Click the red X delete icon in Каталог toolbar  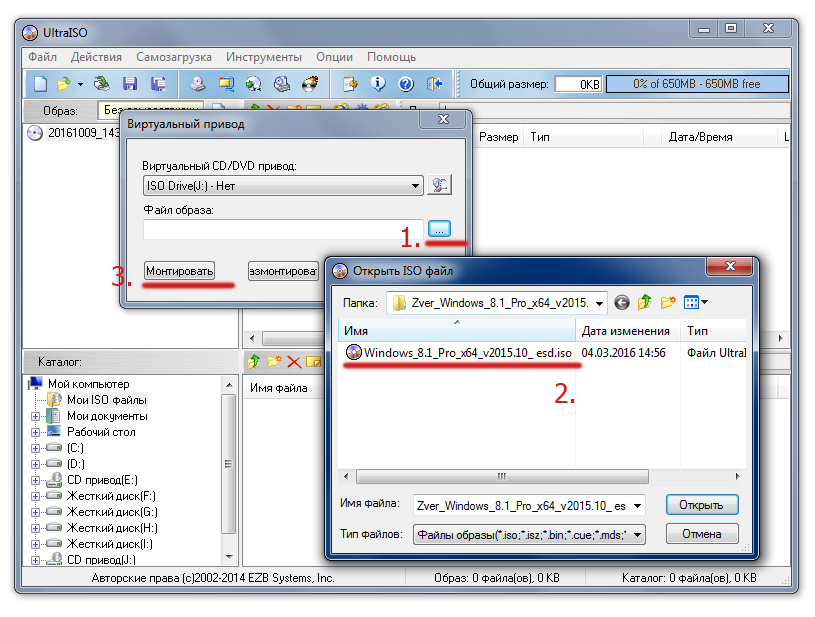pos(294,362)
